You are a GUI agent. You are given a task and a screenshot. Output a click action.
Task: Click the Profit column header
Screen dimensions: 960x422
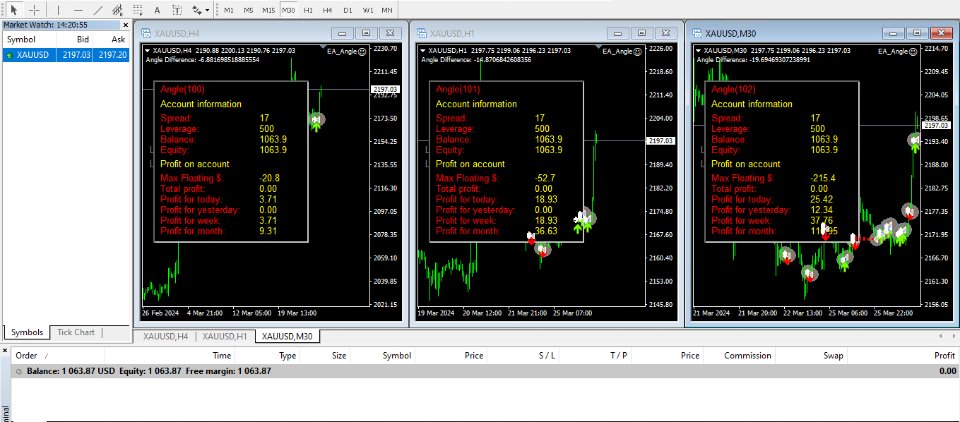(x=944, y=355)
